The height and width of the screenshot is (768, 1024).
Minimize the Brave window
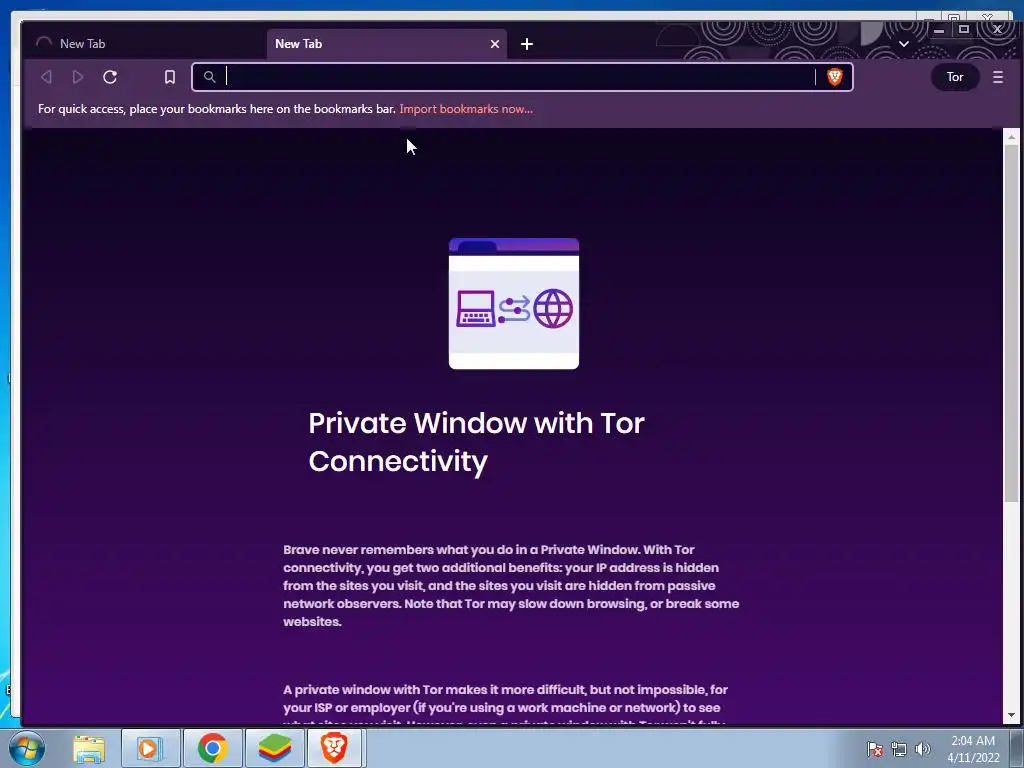point(939,29)
